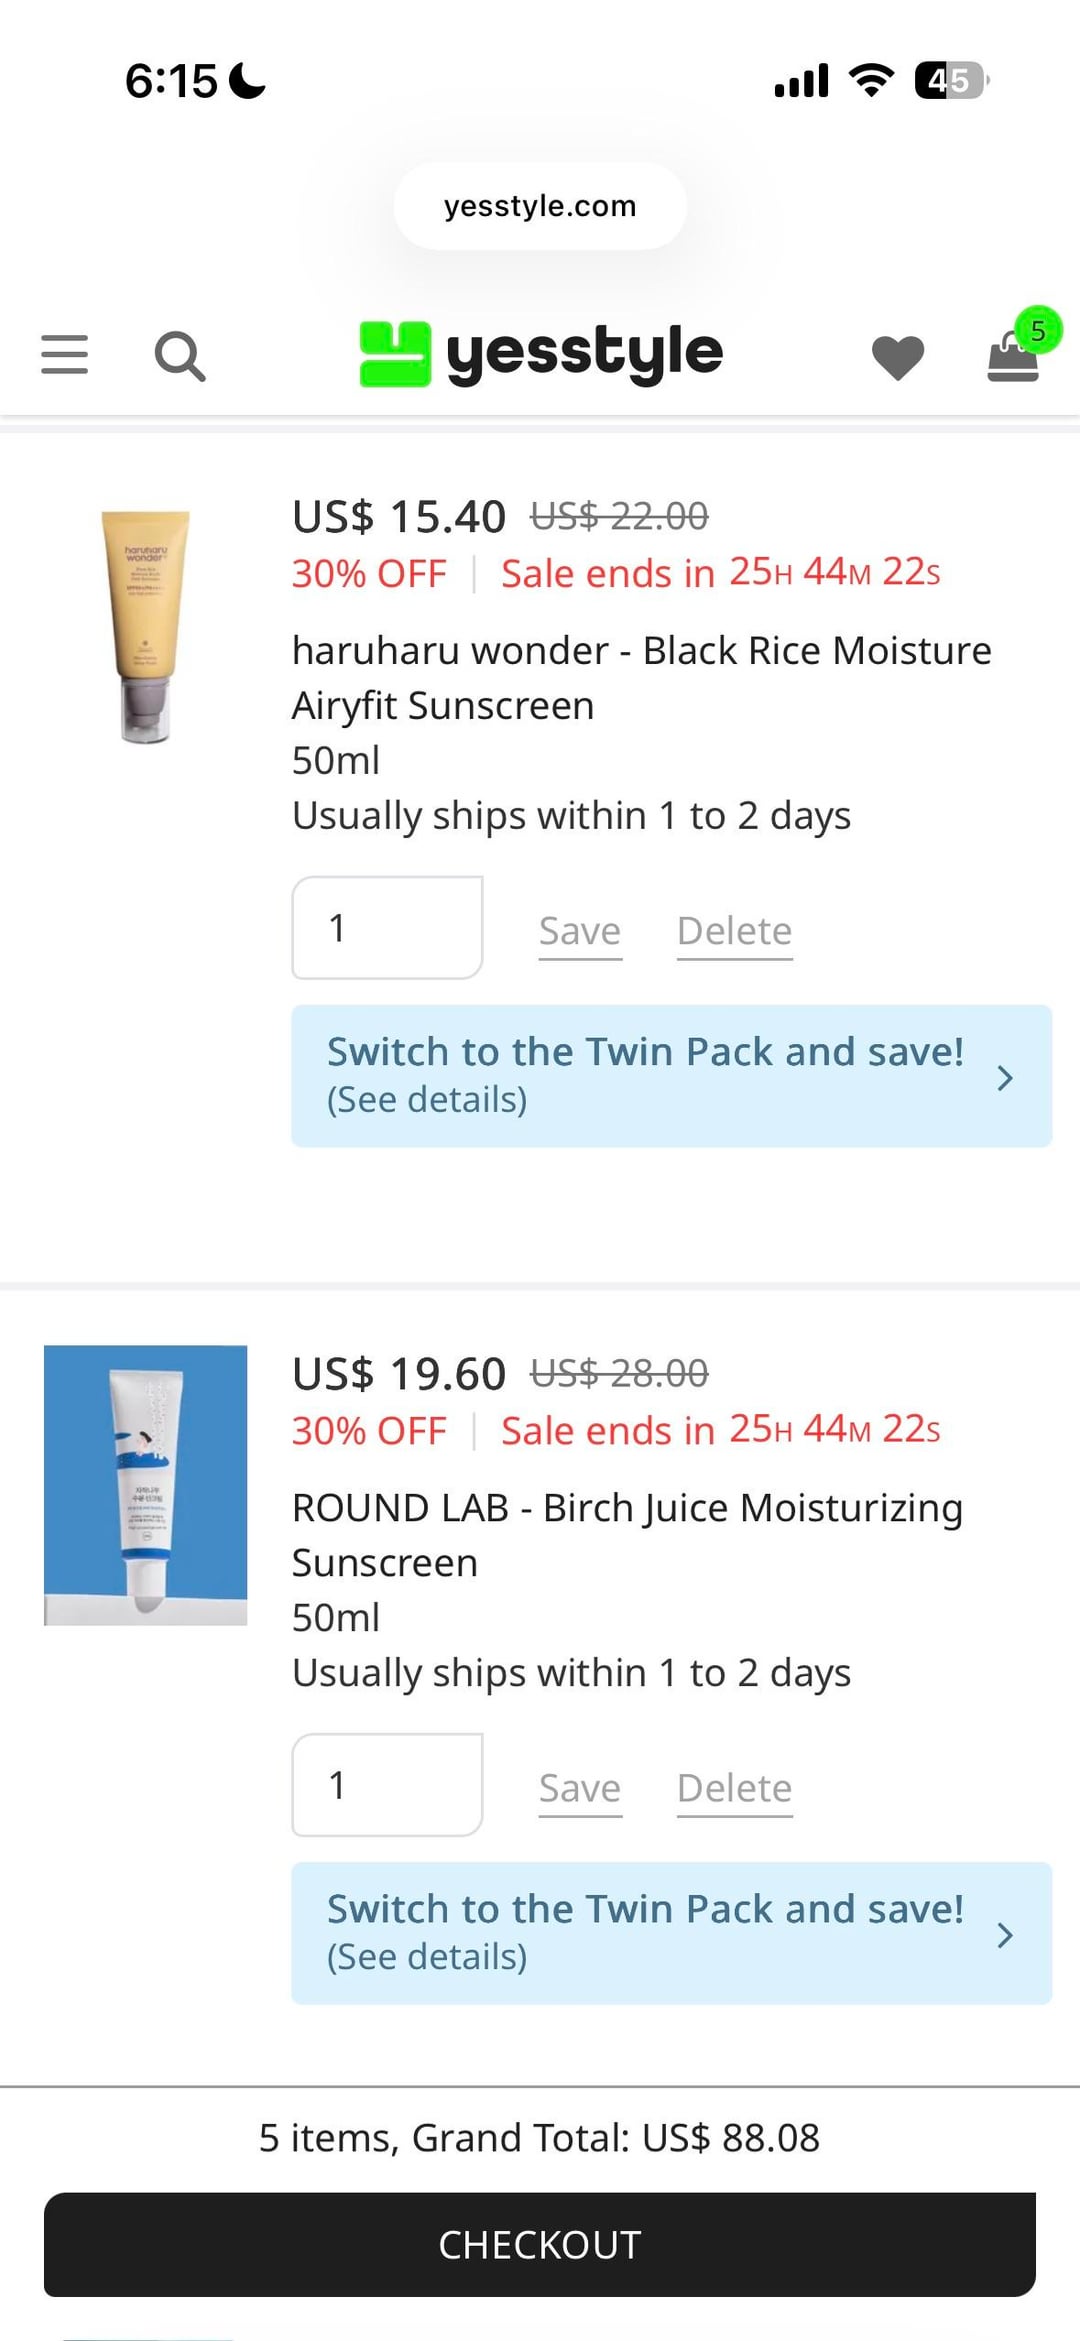Tap the search magnifier icon
This screenshot has width=1080, height=2341.
click(180, 357)
